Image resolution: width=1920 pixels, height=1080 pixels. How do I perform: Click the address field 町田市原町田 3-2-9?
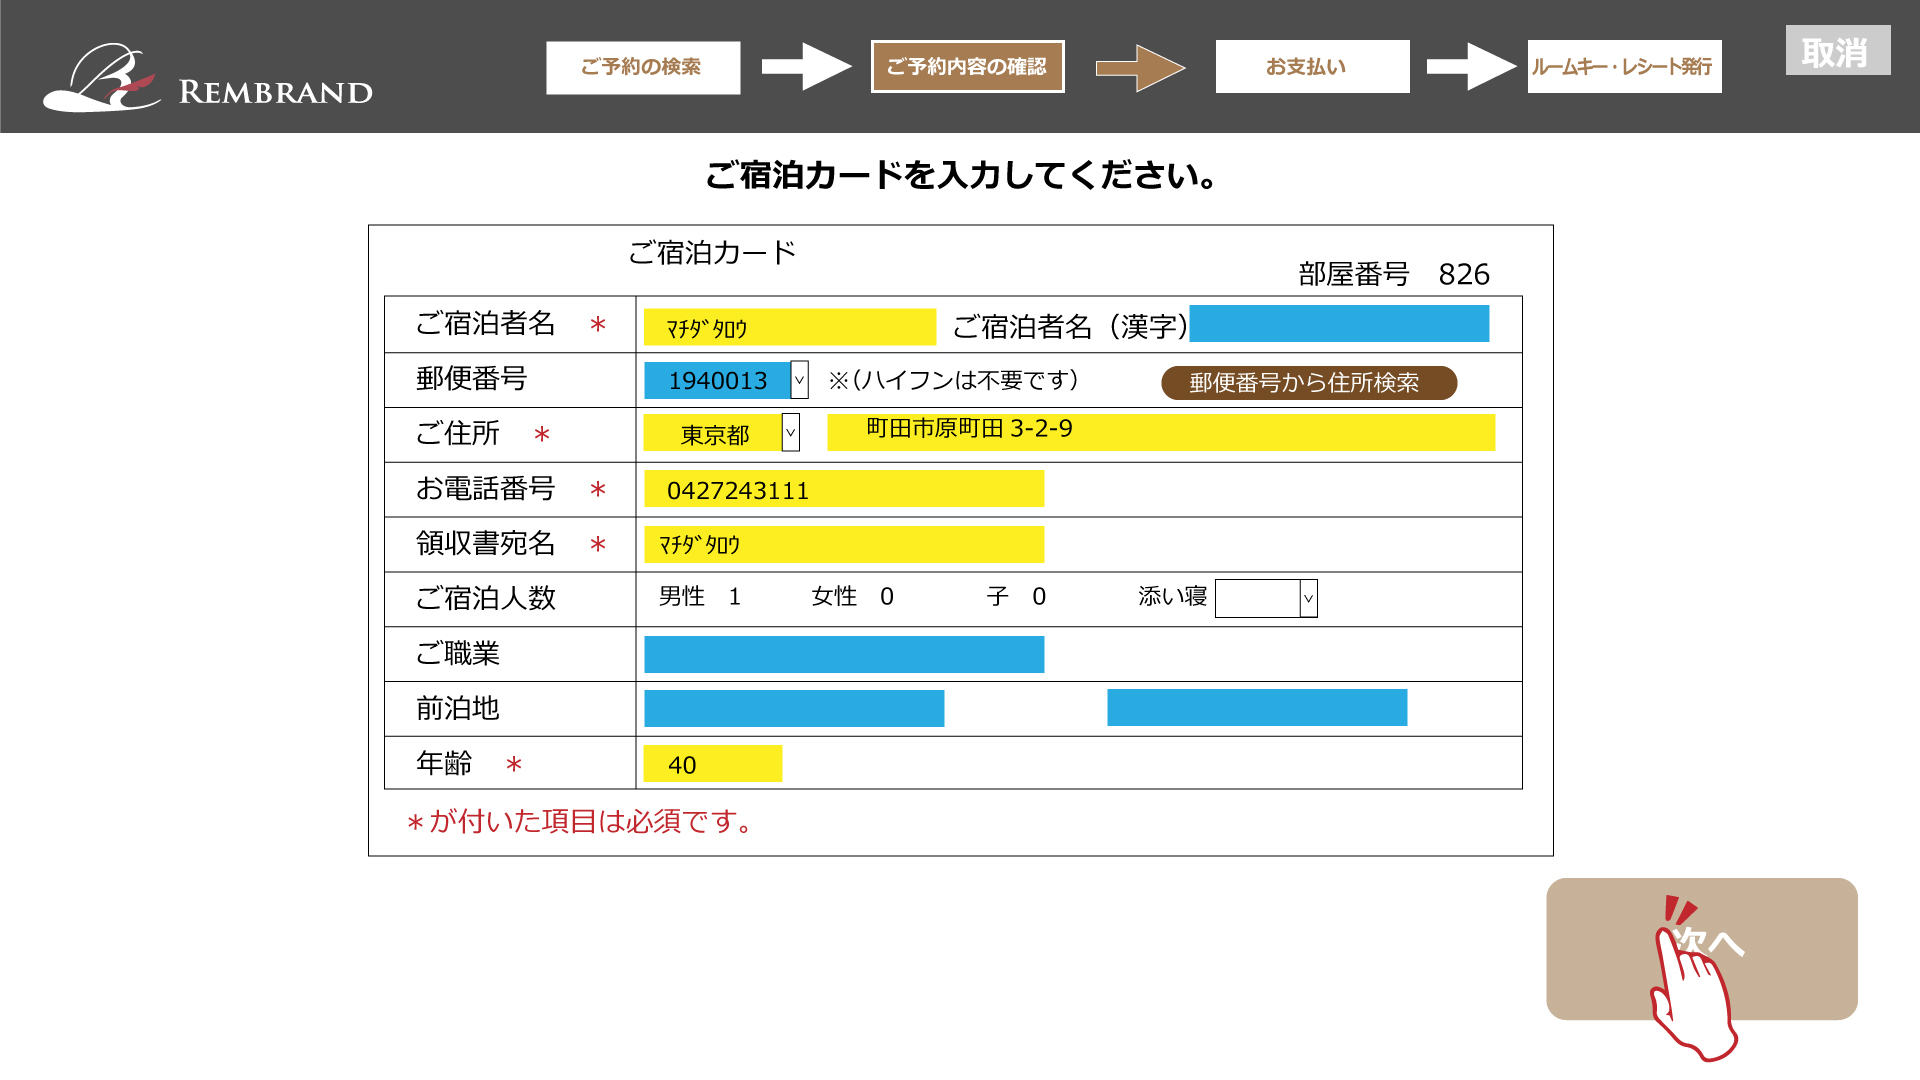pos(1160,432)
